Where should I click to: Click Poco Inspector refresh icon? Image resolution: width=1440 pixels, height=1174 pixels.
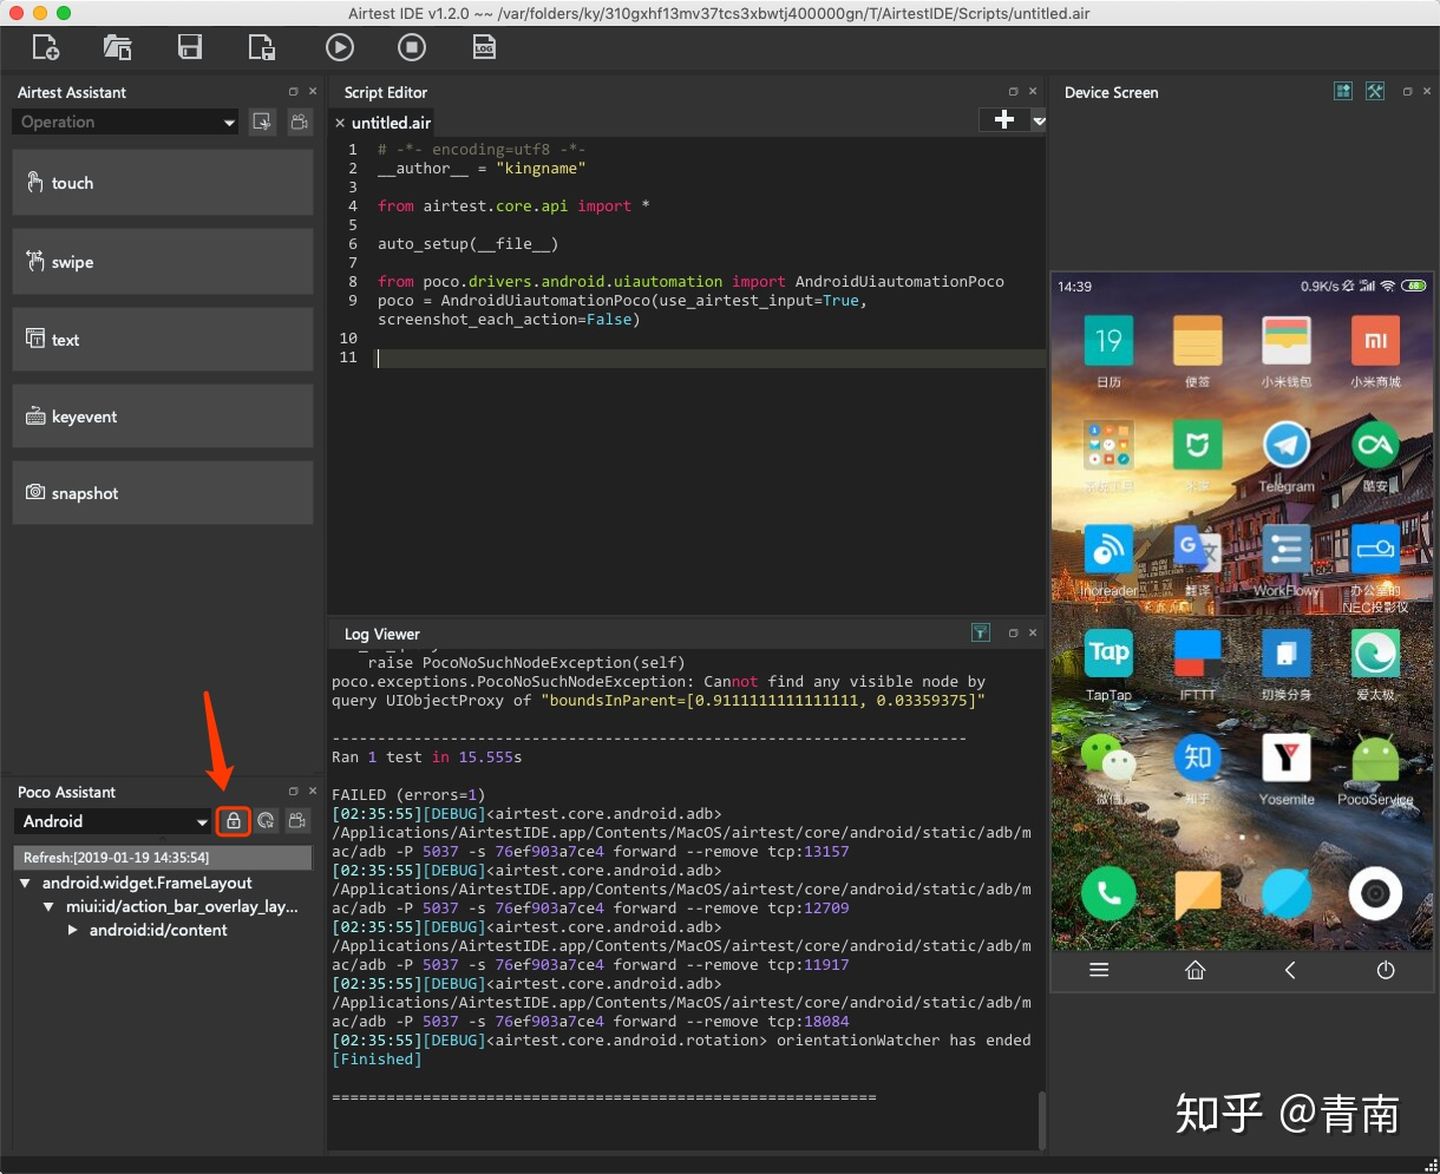[x=266, y=821]
